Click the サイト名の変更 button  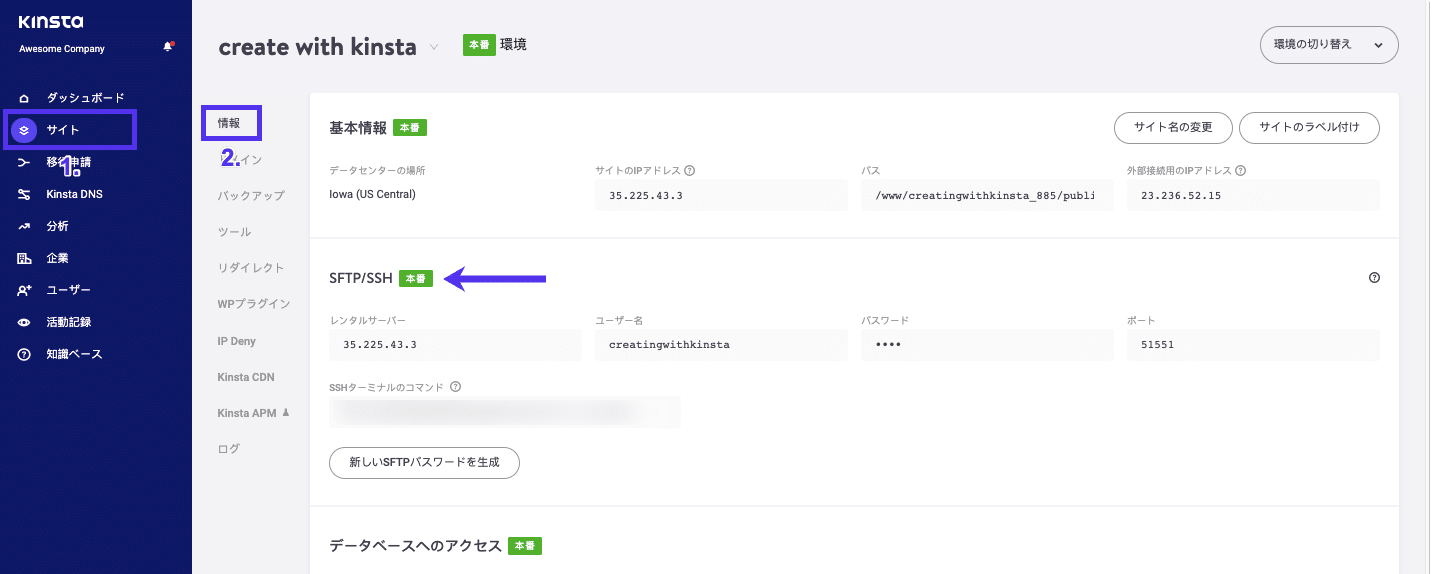1173,128
